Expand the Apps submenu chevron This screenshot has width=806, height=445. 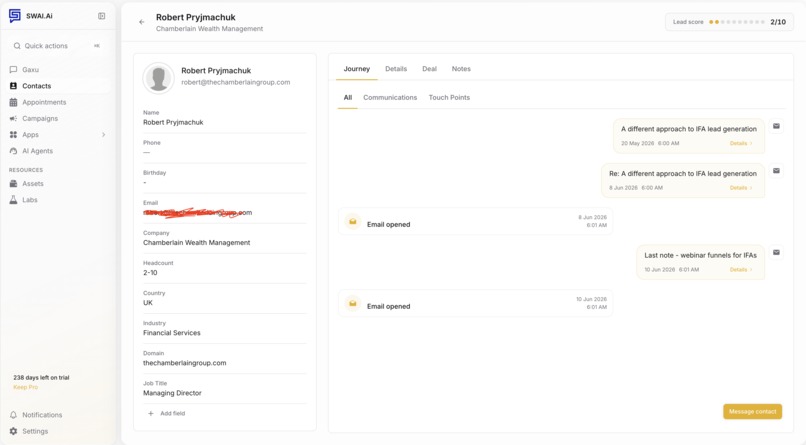[x=103, y=135]
